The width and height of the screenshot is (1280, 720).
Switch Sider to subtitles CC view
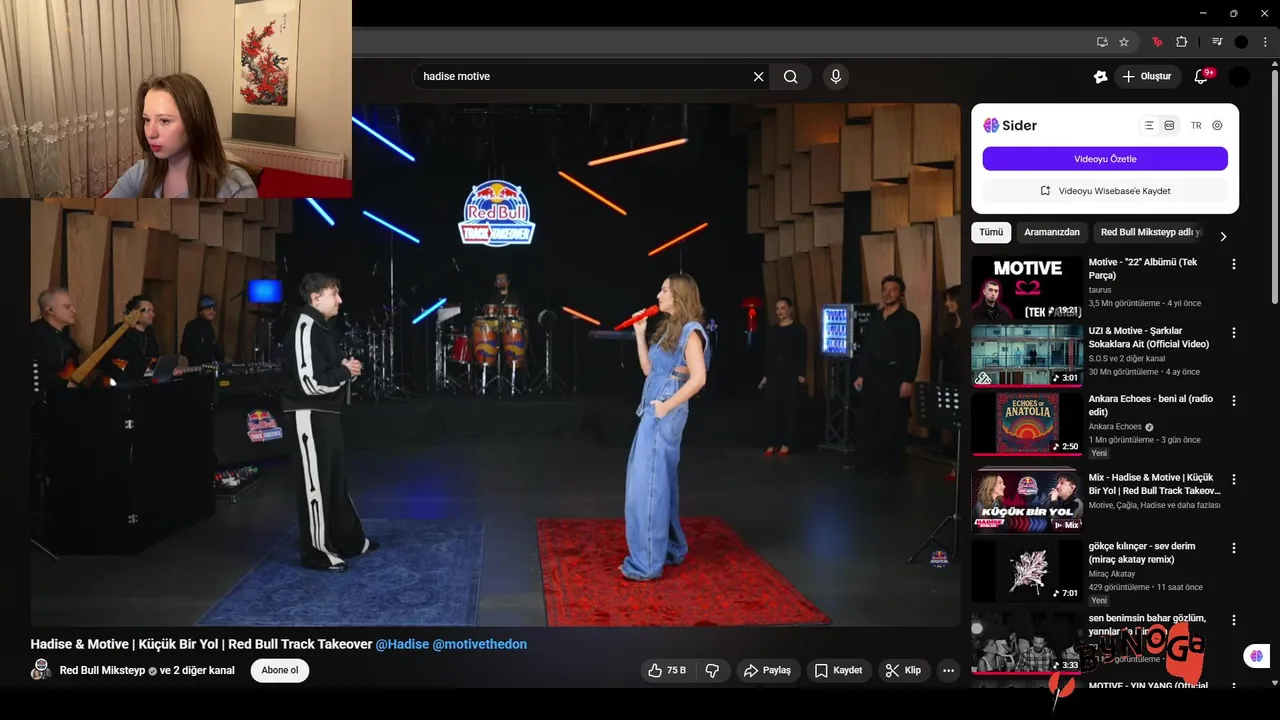click(x=1169, y=125)
